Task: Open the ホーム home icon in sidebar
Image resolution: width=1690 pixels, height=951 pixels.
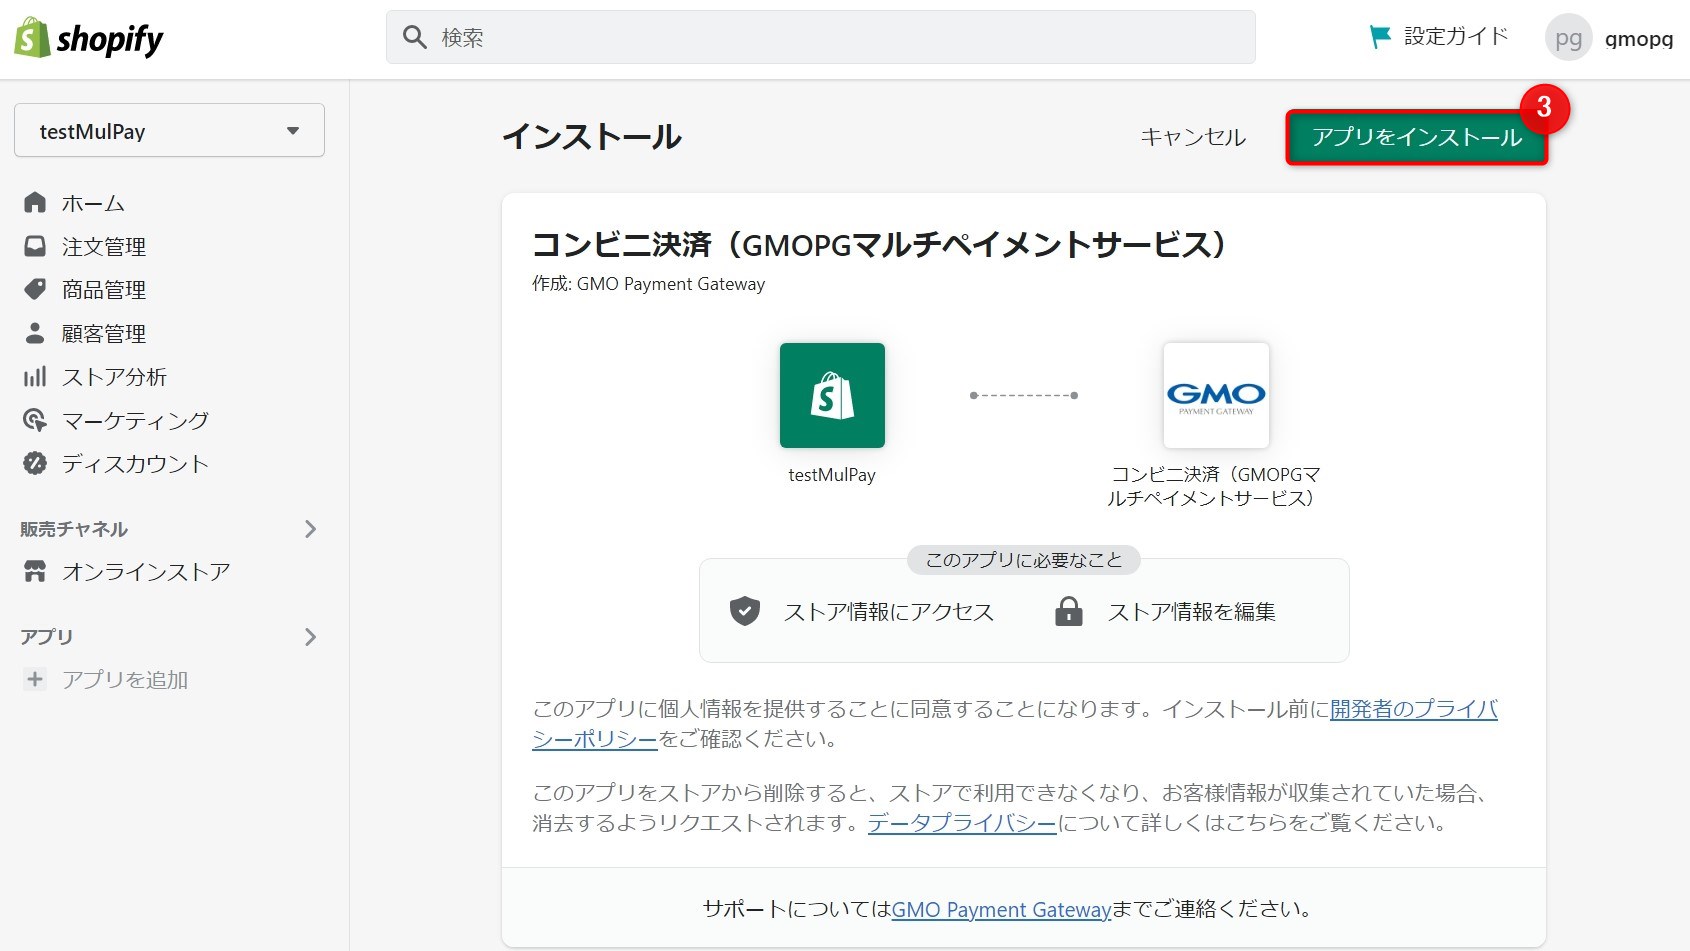Action: [34, 202]
